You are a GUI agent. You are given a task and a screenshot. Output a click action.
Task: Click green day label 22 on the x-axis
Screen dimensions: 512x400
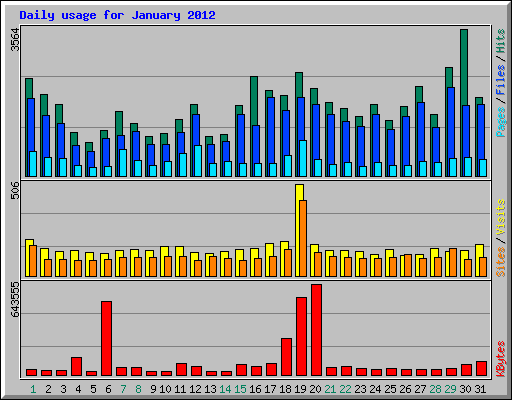(345, 389)
